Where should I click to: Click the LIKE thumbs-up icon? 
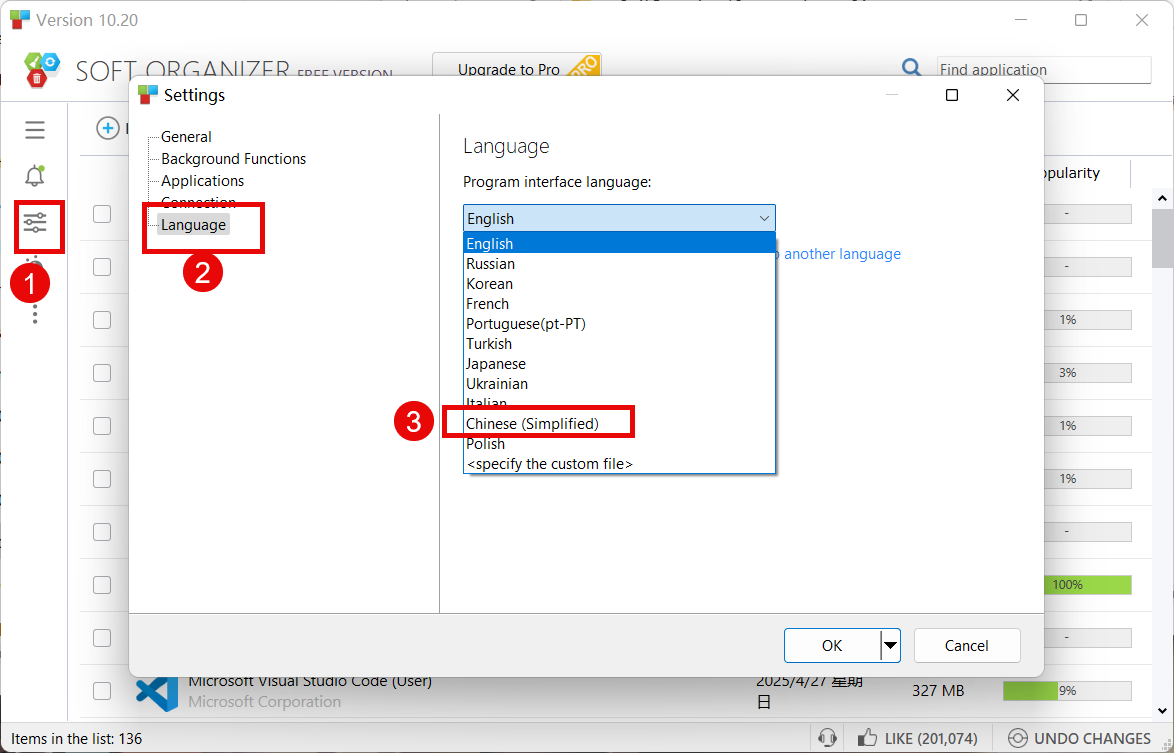[867, 738]
